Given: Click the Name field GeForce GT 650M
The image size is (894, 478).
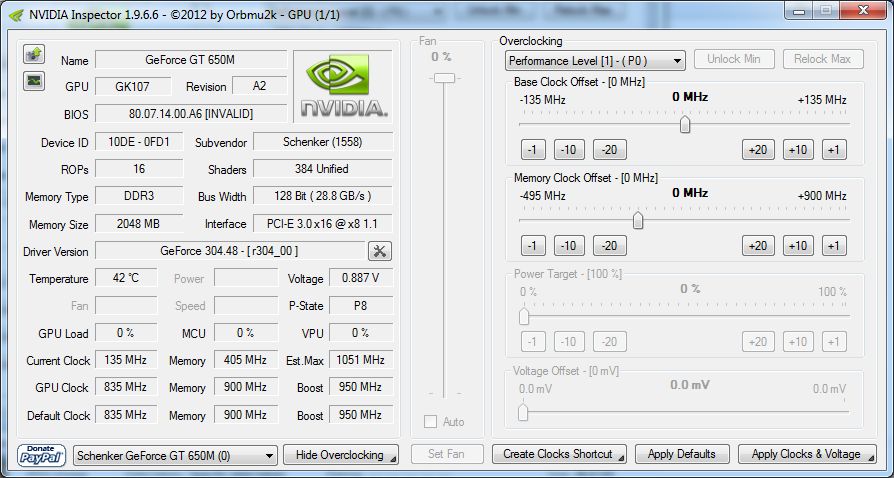Looking at the screenshot, I should [191, 59].
